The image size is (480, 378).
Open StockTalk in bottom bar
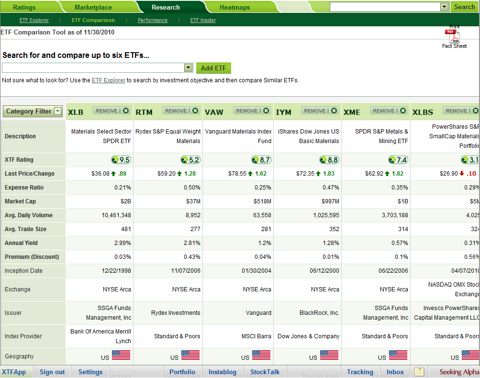click(x=265, y=372)
